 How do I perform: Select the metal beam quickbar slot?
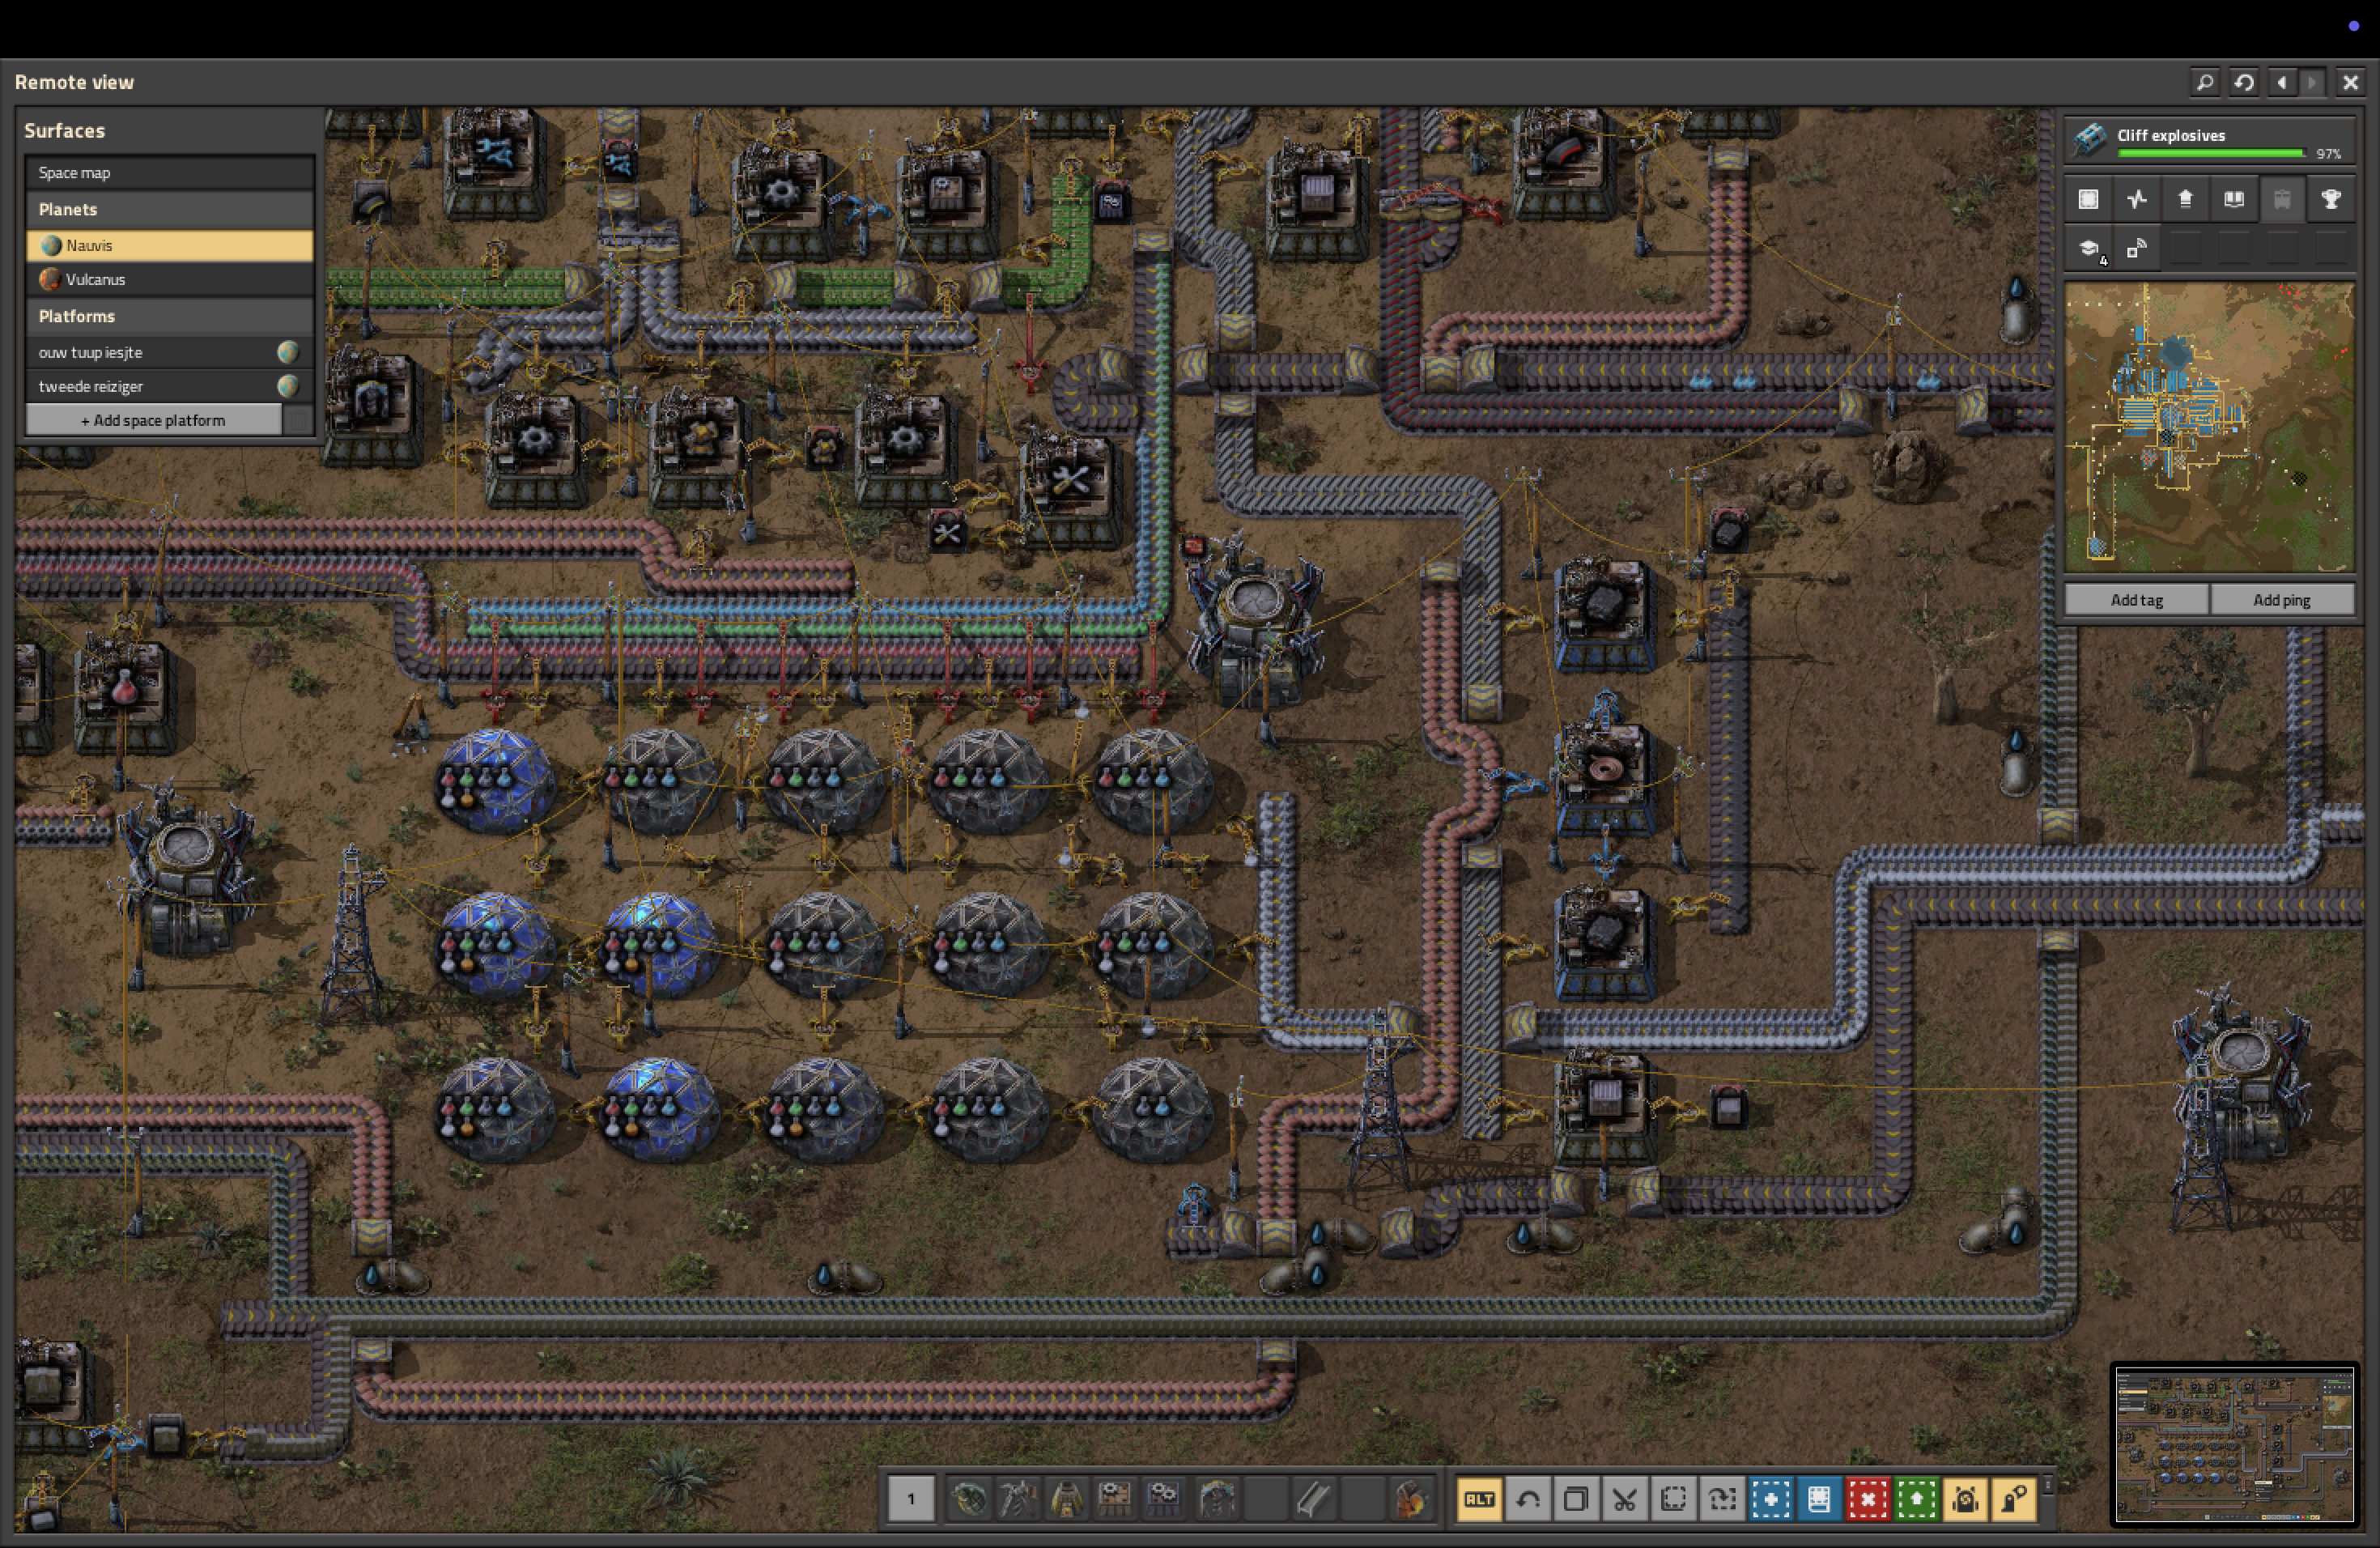1313,1498
